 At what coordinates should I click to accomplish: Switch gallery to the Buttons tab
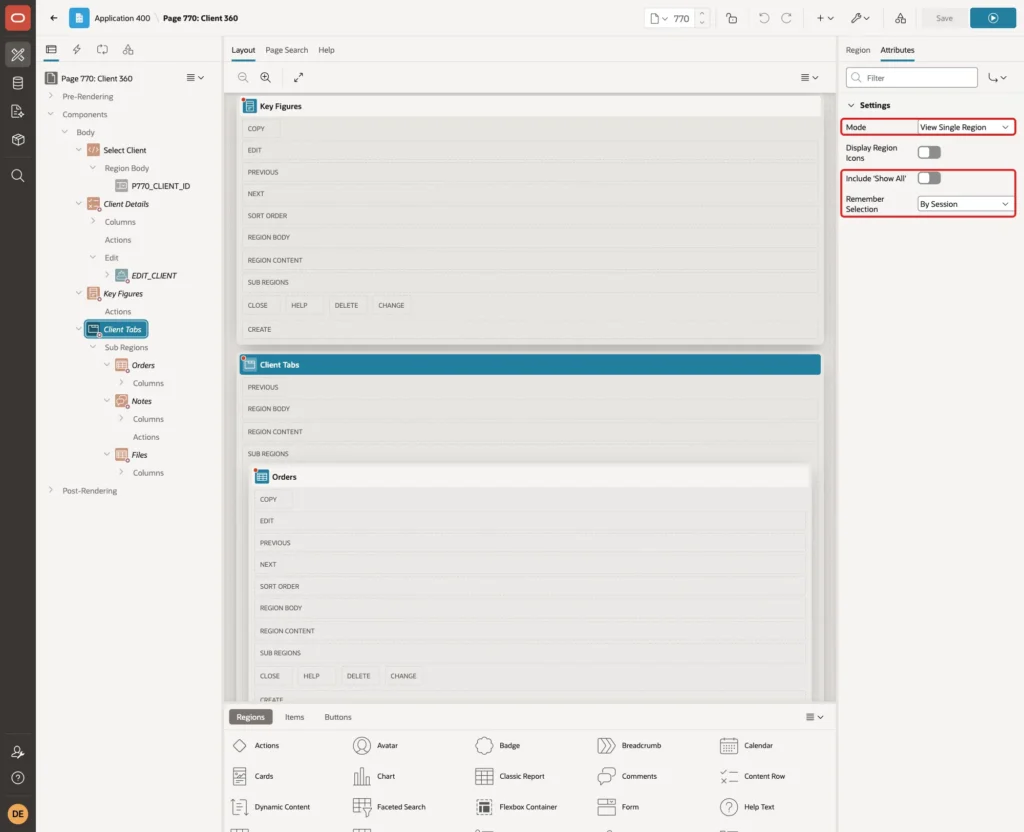tap(338, 717)
